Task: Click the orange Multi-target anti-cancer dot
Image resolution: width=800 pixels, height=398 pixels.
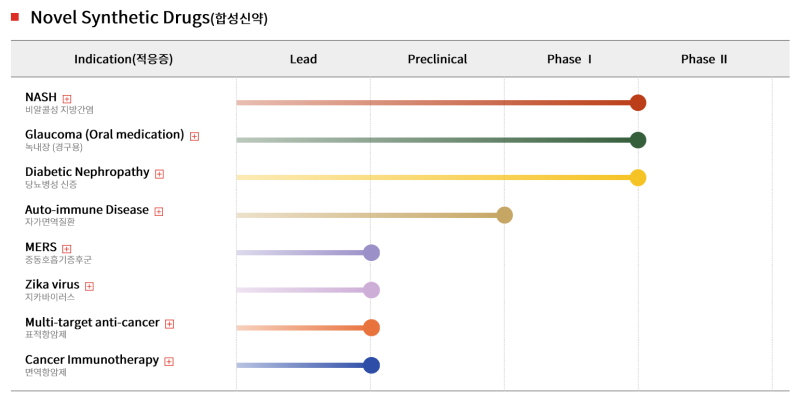Action: [x=371, y=328]
